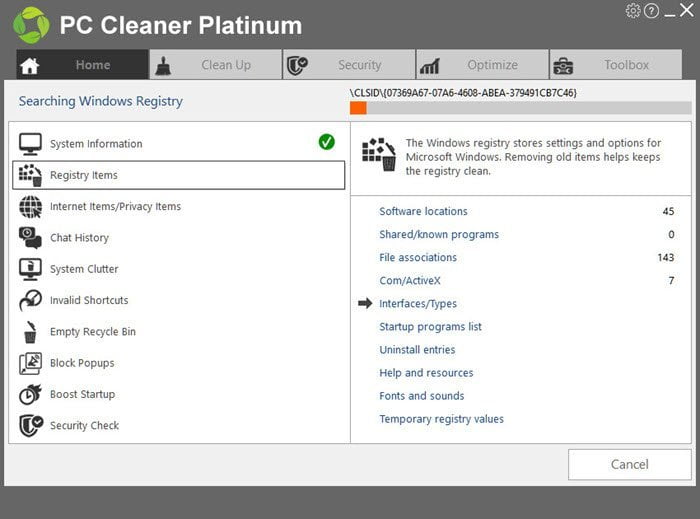Select Internet Items/Privacy Items entry
Screen dimensions: 700x519
[179, 207]
